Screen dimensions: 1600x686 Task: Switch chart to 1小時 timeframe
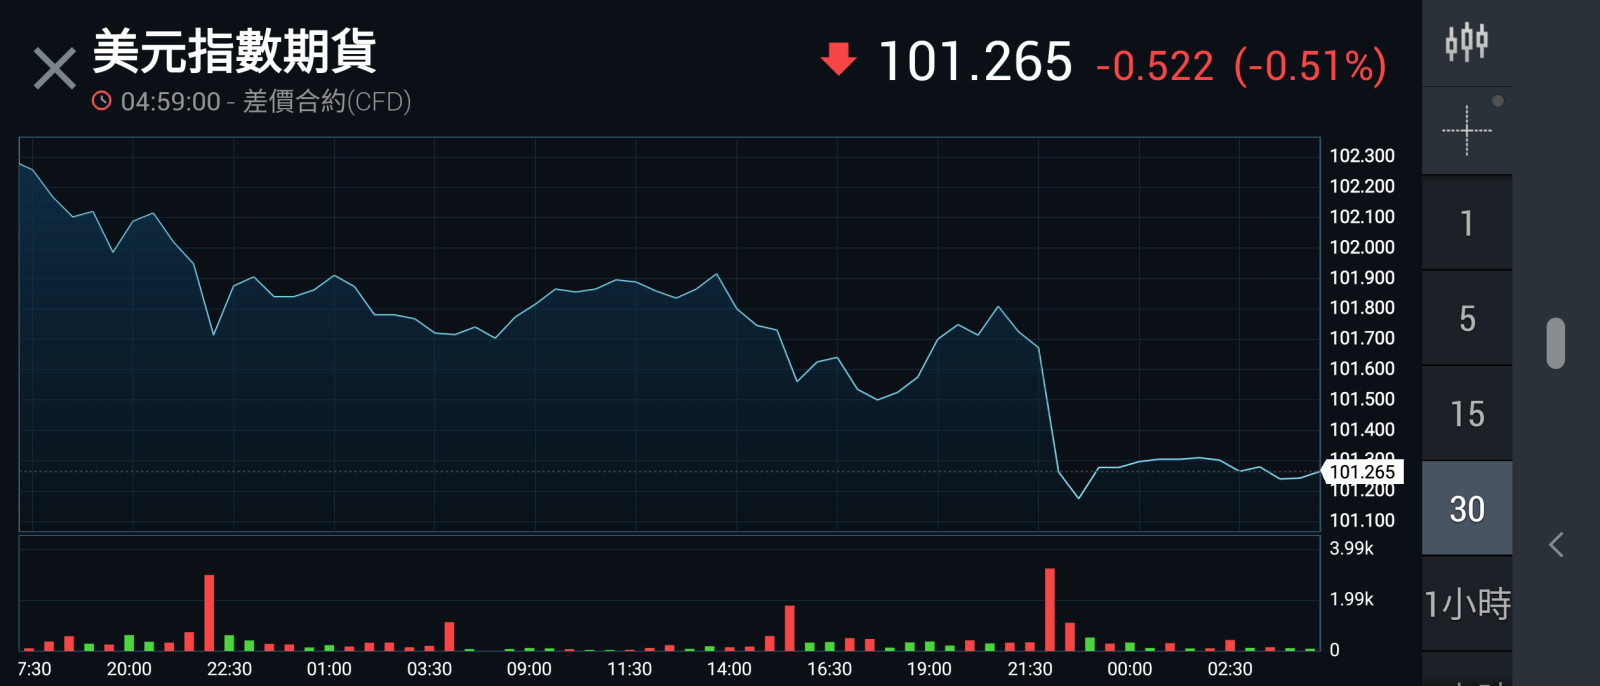pyautogui.click(x=1466, y=604)
